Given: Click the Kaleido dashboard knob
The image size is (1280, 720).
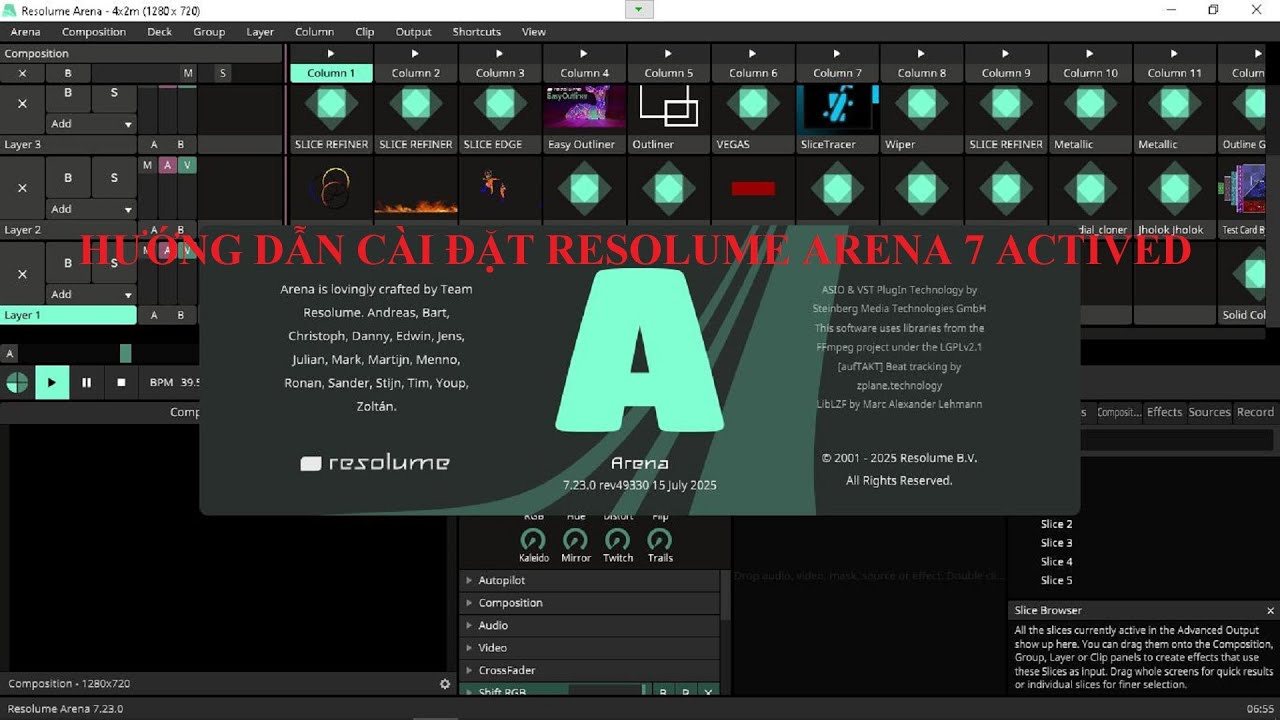Looking at the screenshot, I should tap(533, 540).
